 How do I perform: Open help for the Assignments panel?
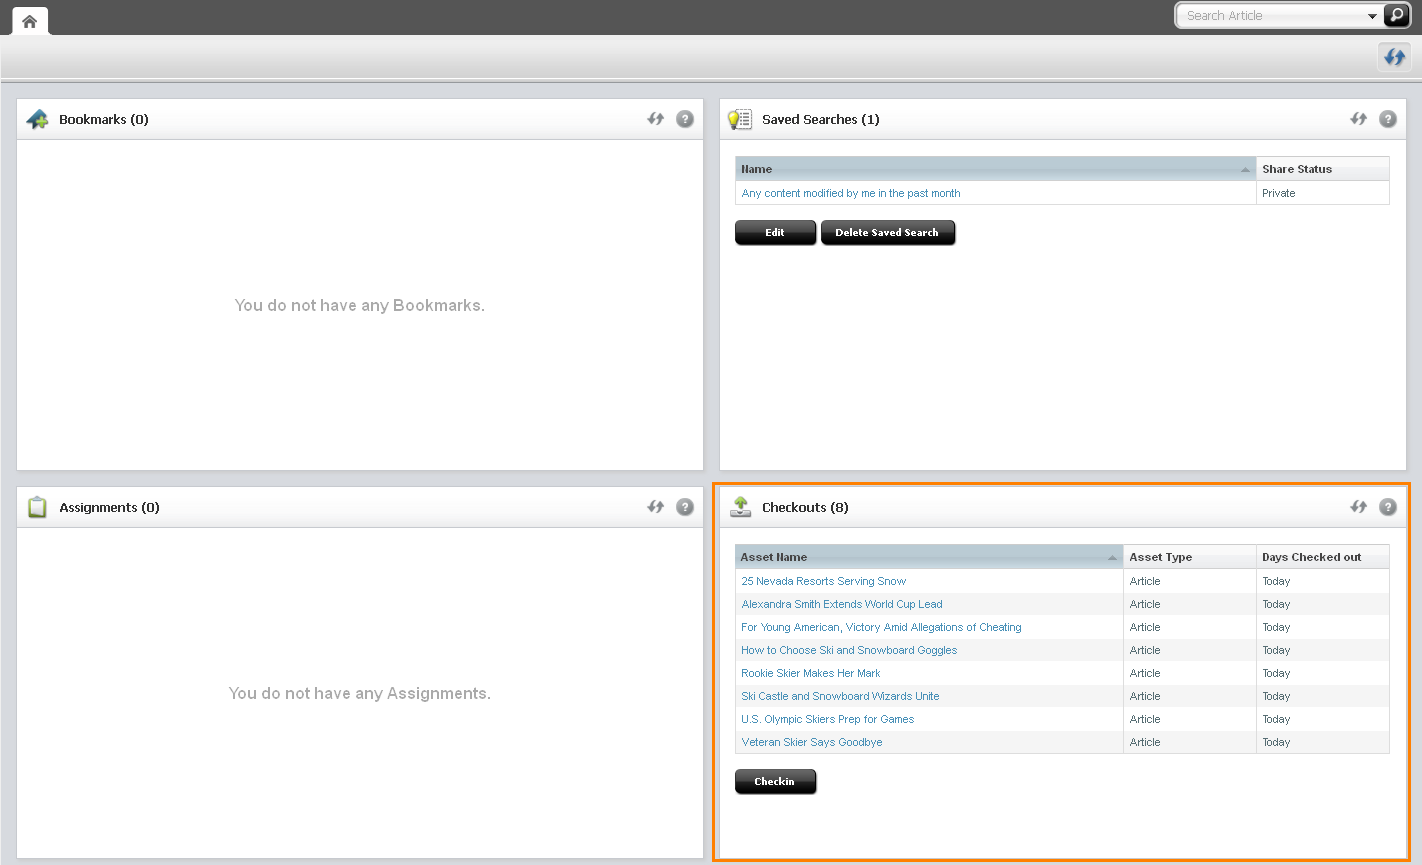tap(685, 507)
